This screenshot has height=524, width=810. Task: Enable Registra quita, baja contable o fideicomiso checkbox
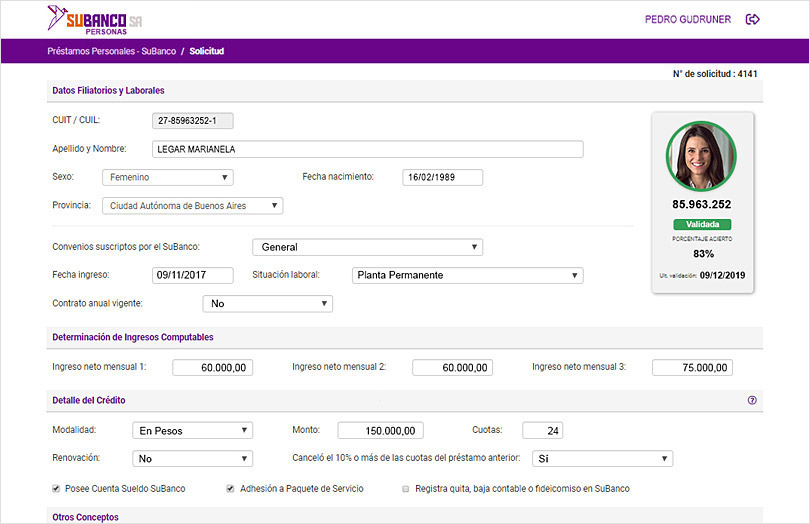pos(406,488)
